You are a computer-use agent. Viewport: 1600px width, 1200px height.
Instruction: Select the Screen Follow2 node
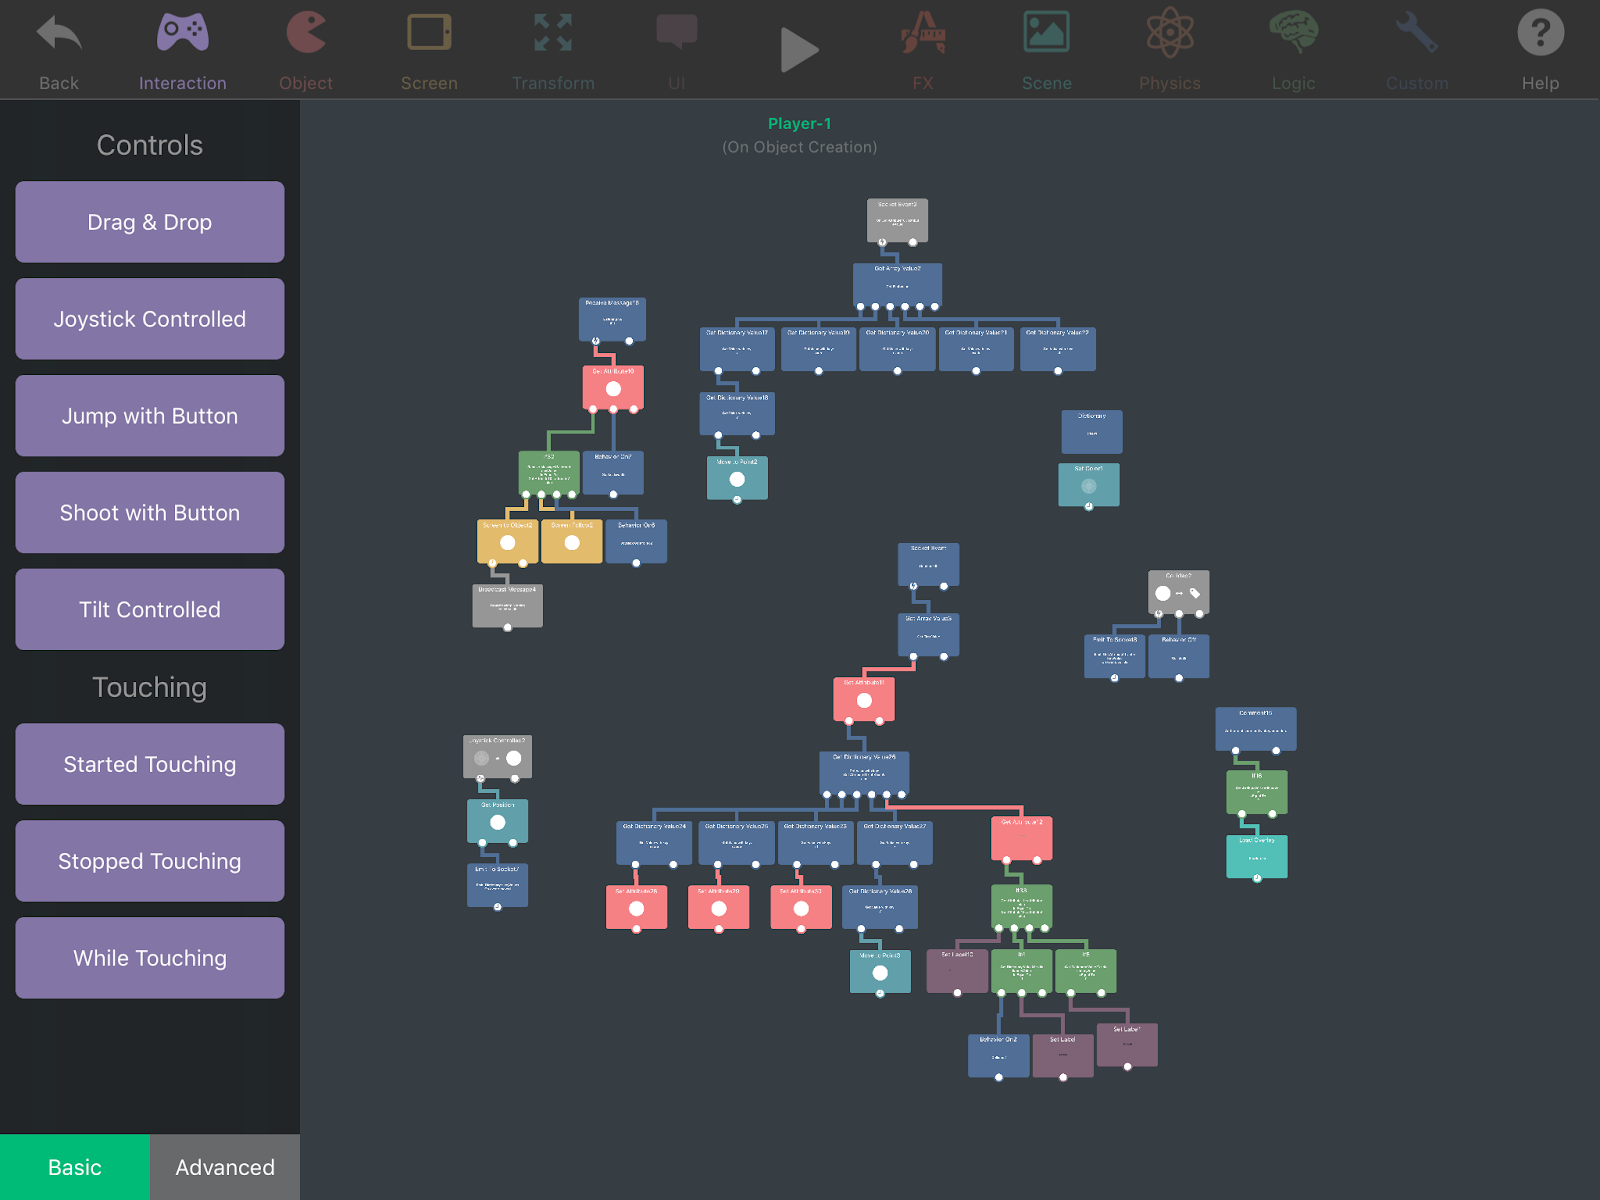click(x=572, y=541)
